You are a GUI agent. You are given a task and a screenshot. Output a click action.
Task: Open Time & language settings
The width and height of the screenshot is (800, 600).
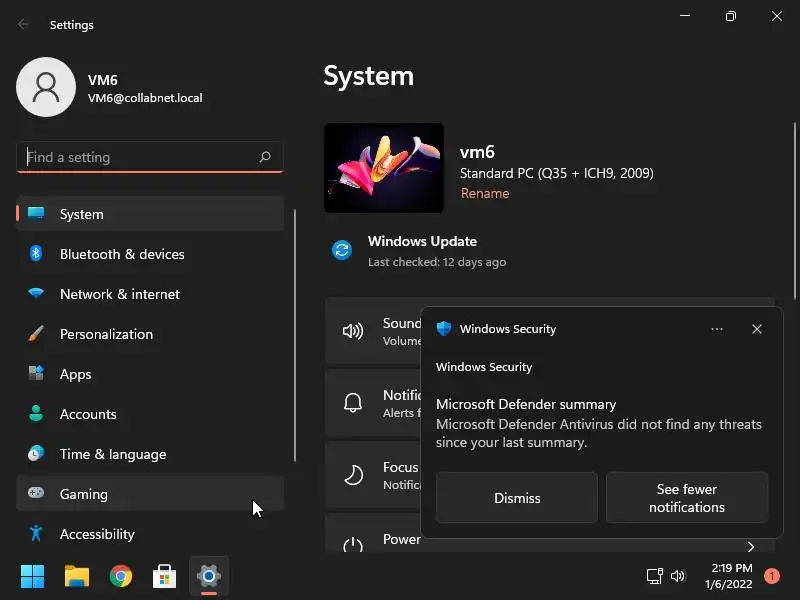(x=150, y=454)
